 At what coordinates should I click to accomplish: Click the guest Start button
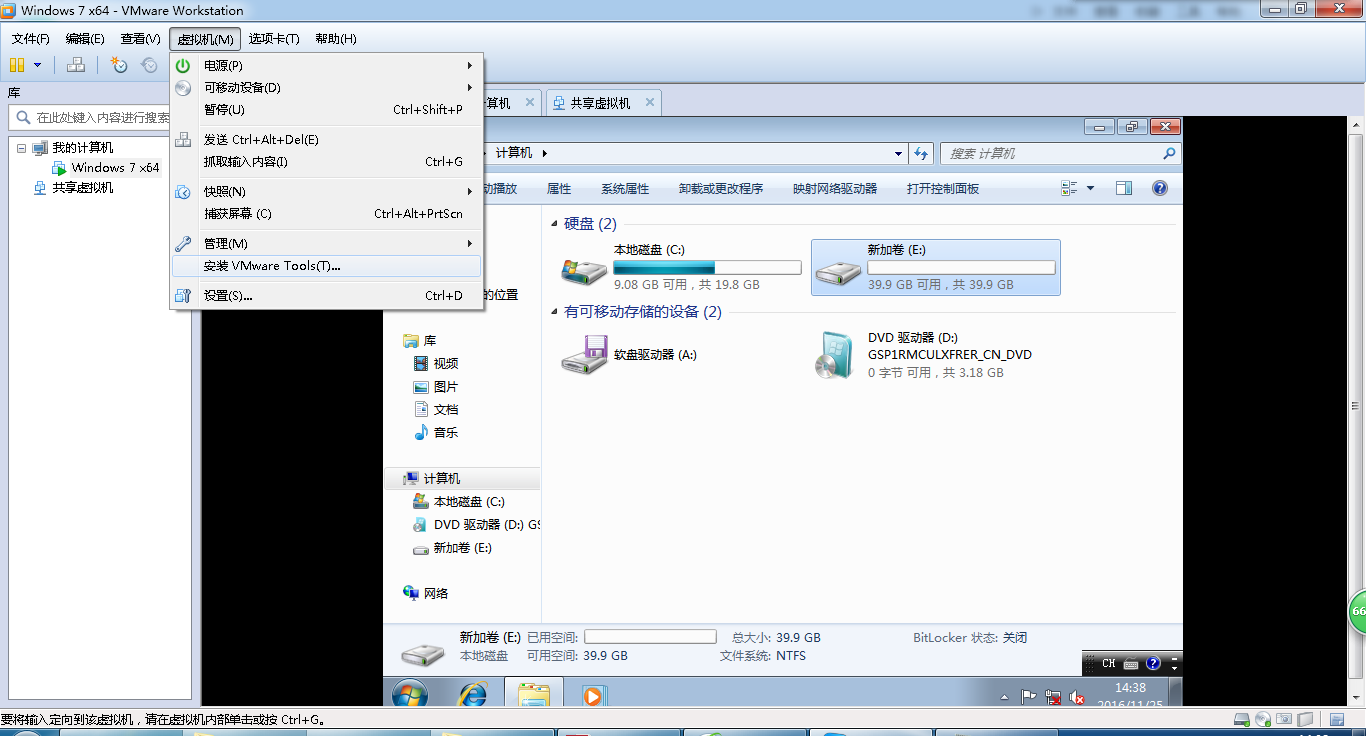pyautogui.click(x=410, y=694)
